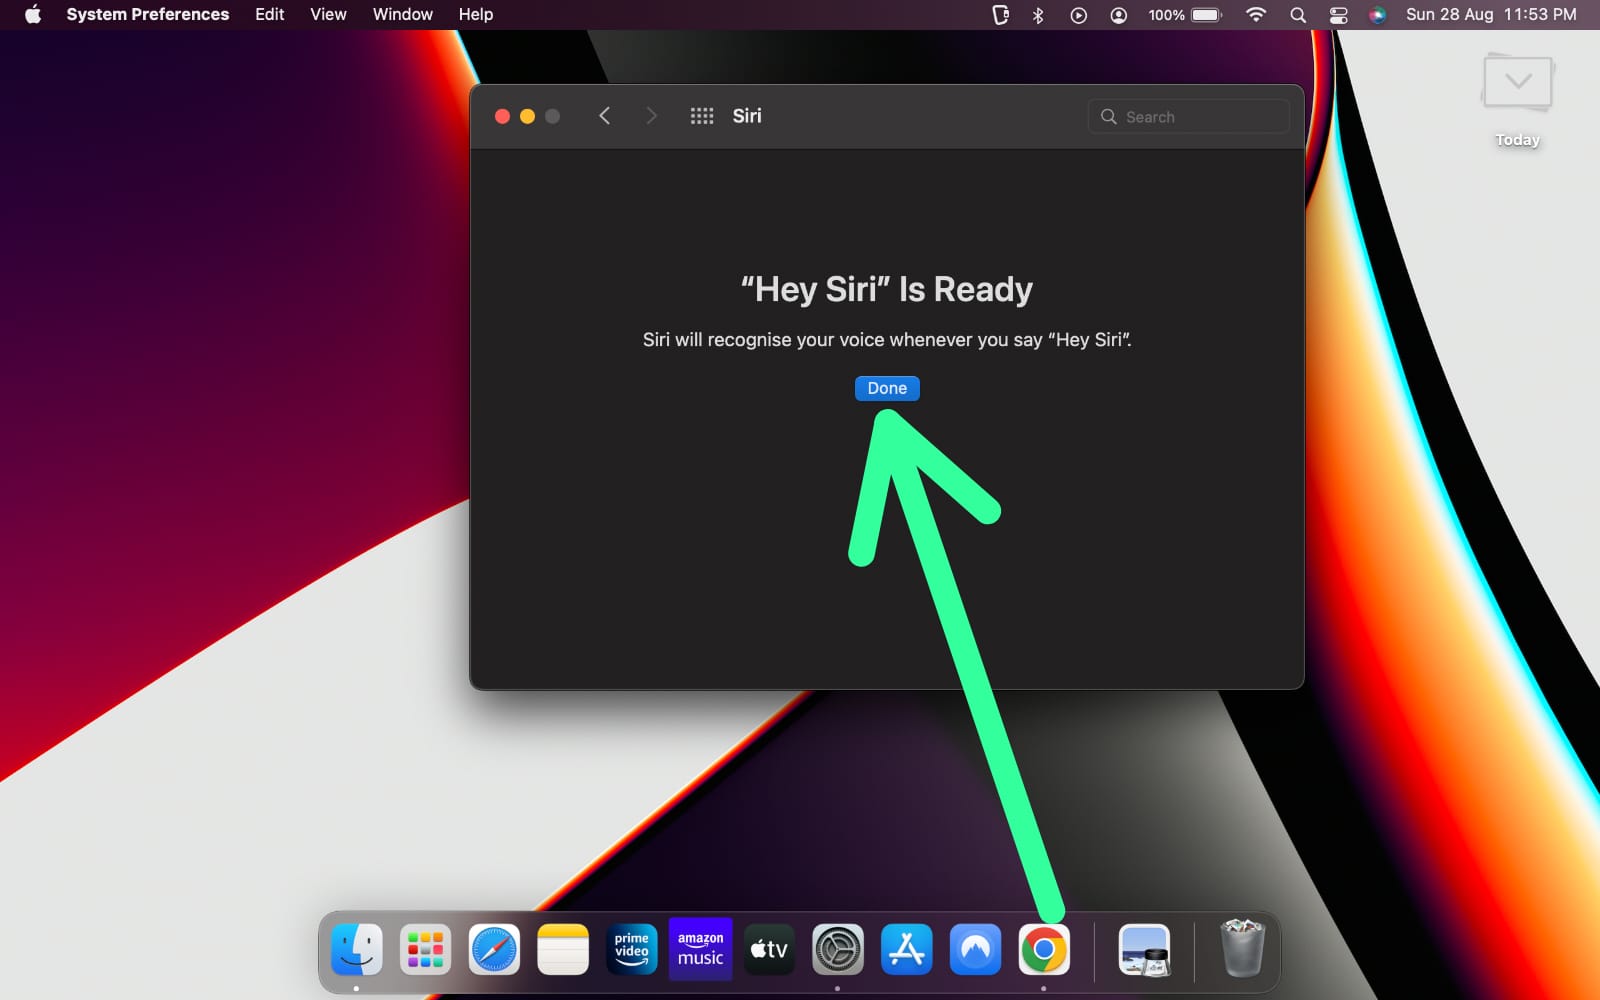Open Amazon Music from the Dock

700,949
